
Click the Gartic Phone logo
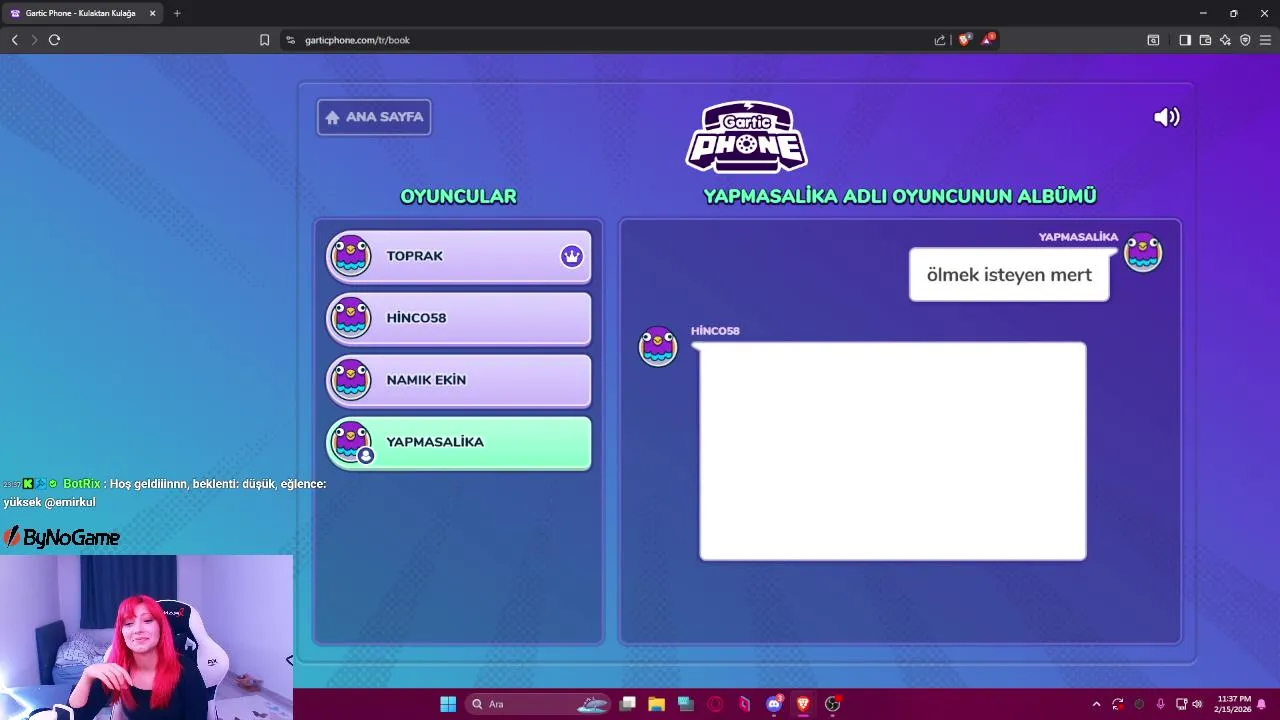(746, 137)
